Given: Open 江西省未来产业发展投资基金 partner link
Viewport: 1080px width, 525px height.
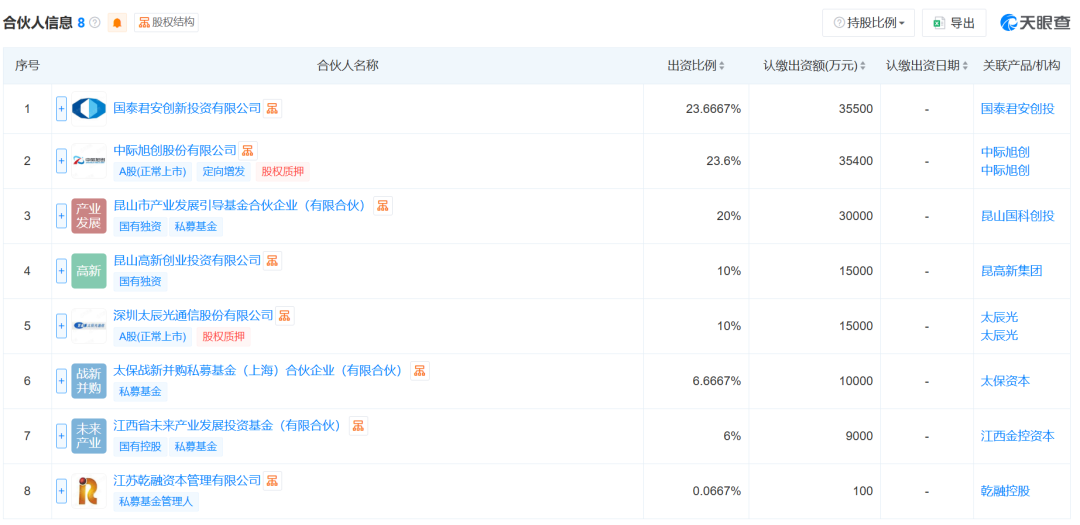Looking at the screenshot, I should tap(227, 425).
